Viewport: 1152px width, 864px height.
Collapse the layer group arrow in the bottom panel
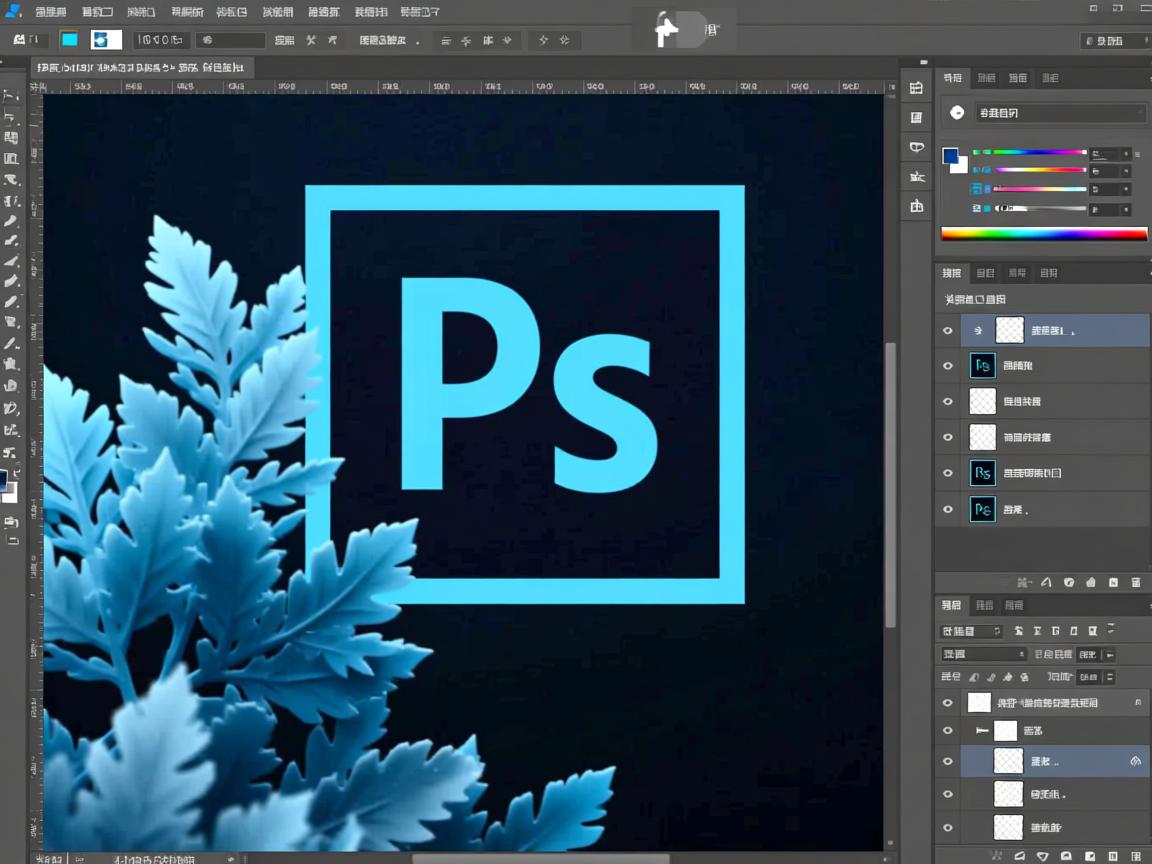(x=982, y=731)
